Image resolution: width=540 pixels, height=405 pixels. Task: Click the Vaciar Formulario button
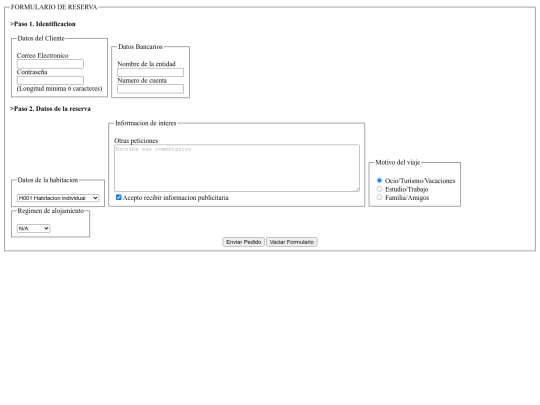coord(292,242)
